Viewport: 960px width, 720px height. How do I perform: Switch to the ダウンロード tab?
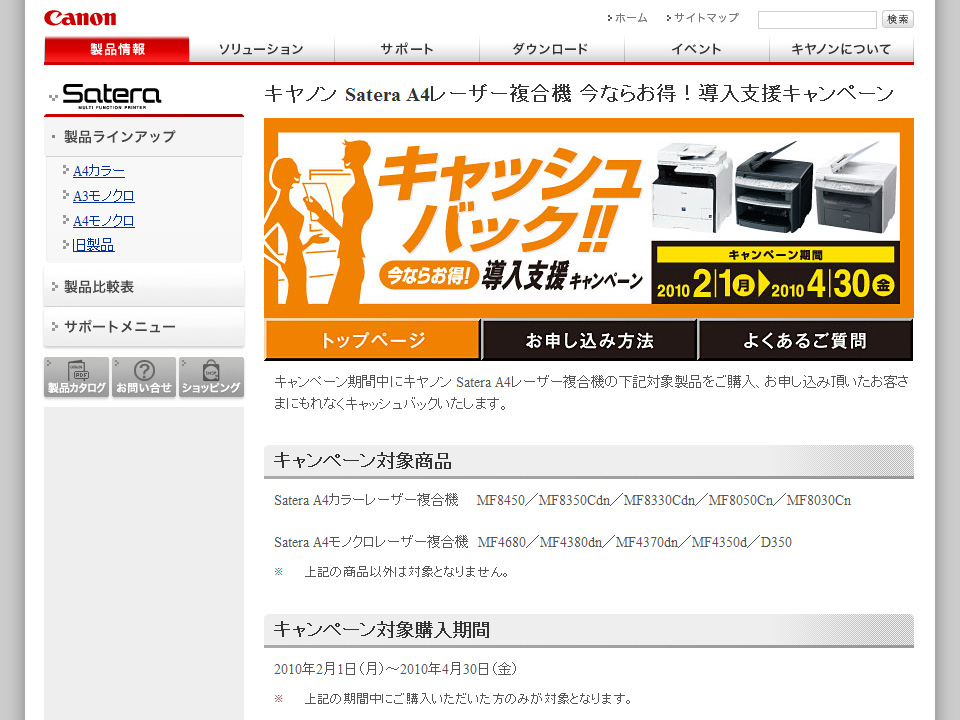tap(551, 49)
